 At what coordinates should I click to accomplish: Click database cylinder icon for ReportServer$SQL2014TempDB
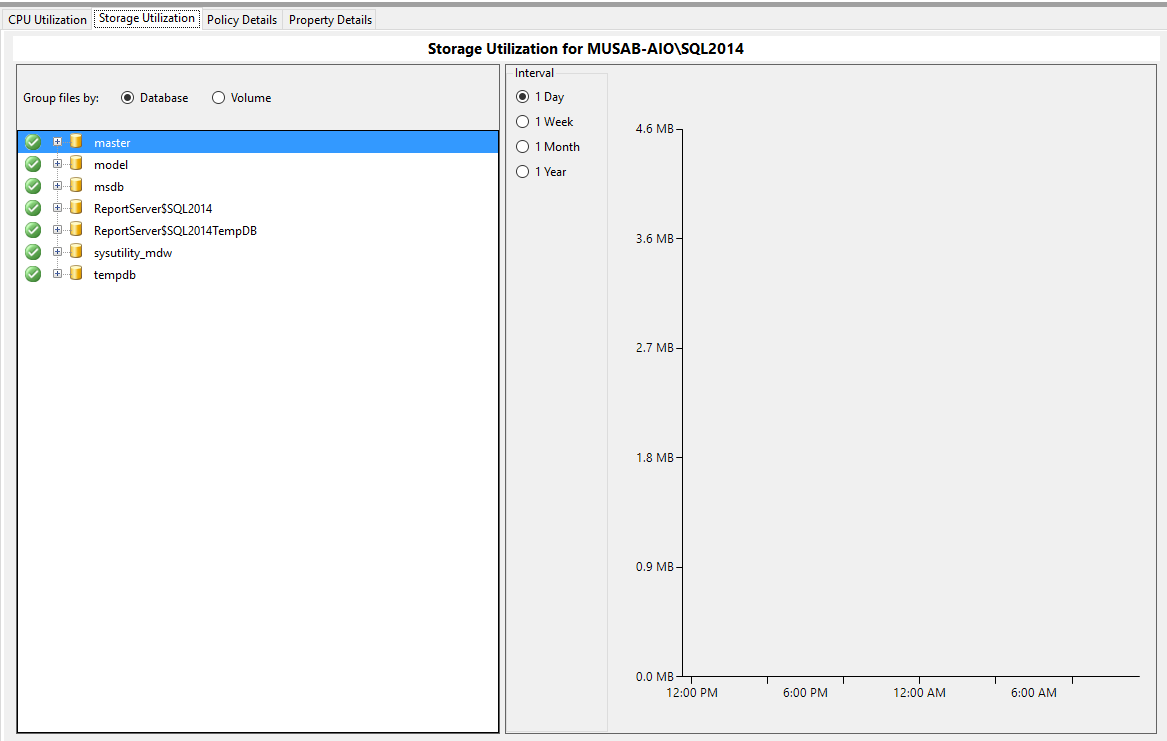(x=76, y=229)
